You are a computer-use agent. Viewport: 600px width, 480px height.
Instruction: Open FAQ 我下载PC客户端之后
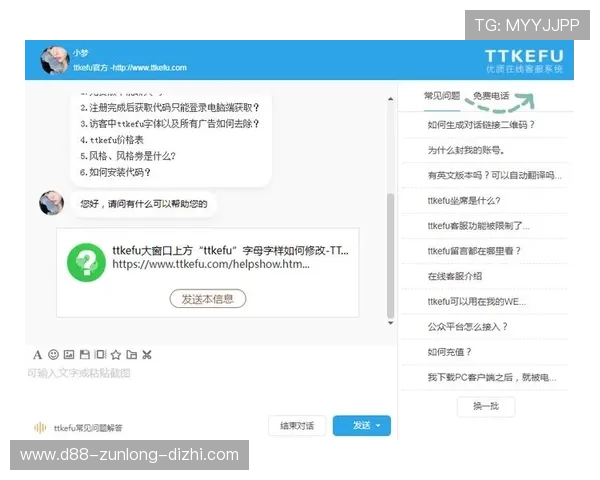[492, 377]
